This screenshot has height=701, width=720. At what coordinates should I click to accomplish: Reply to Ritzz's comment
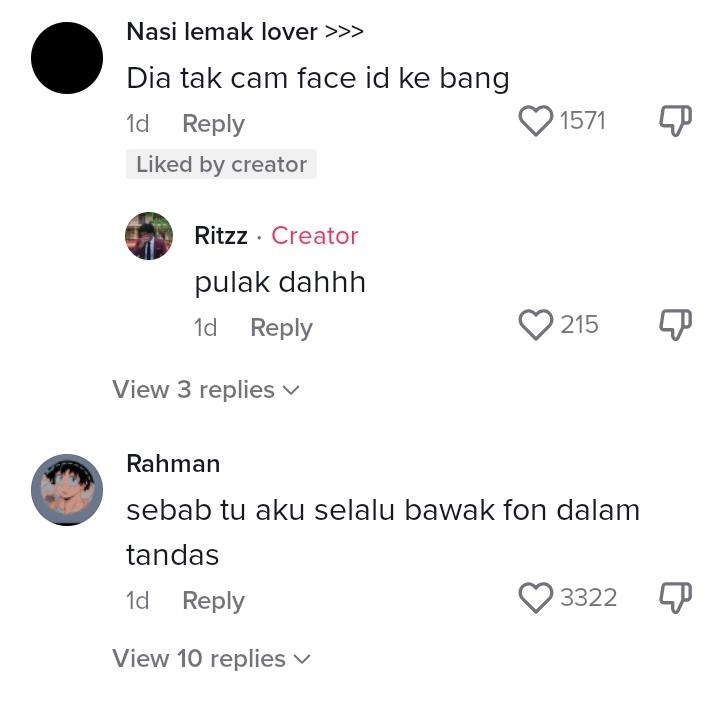tap(281, 328)
